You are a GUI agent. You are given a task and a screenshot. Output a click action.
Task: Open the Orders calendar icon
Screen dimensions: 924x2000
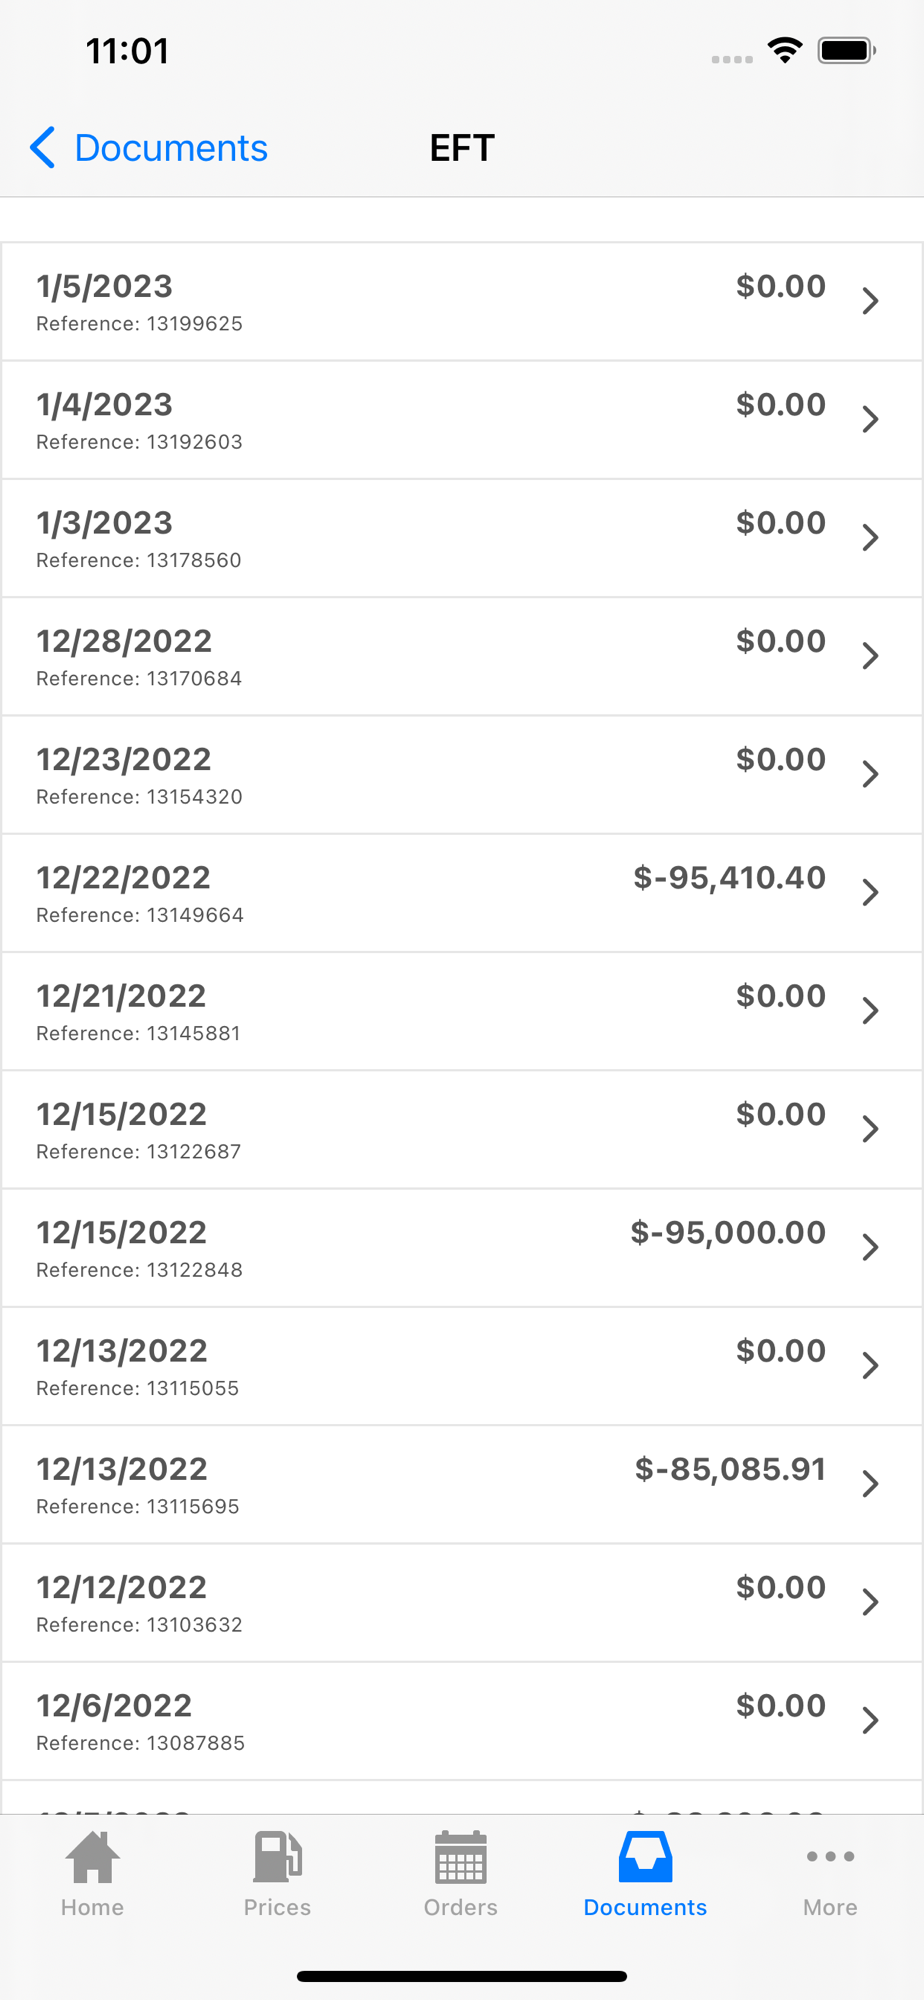click(x=461, y=1857)
